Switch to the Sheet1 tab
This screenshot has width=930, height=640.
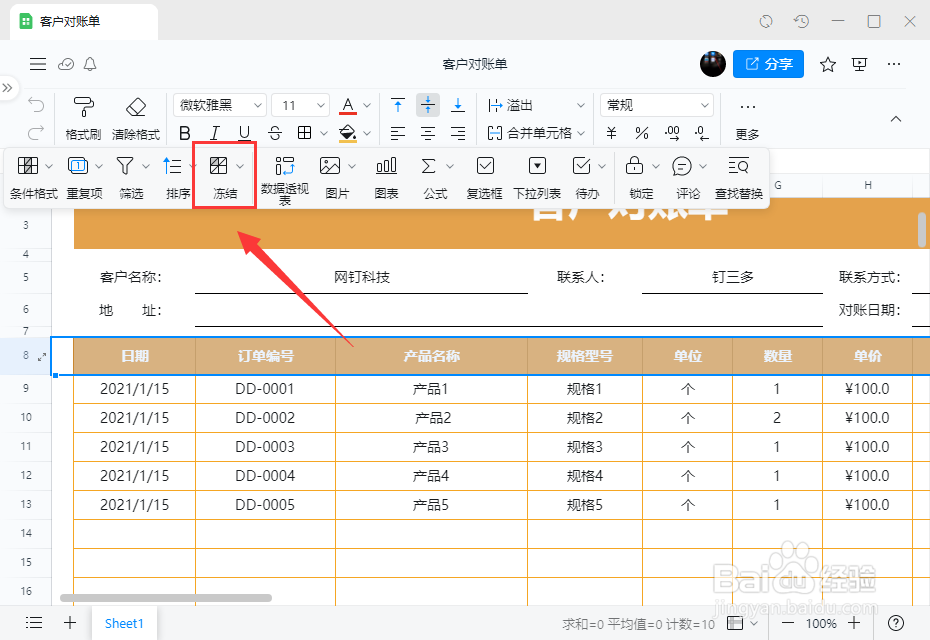pos(124,622)
